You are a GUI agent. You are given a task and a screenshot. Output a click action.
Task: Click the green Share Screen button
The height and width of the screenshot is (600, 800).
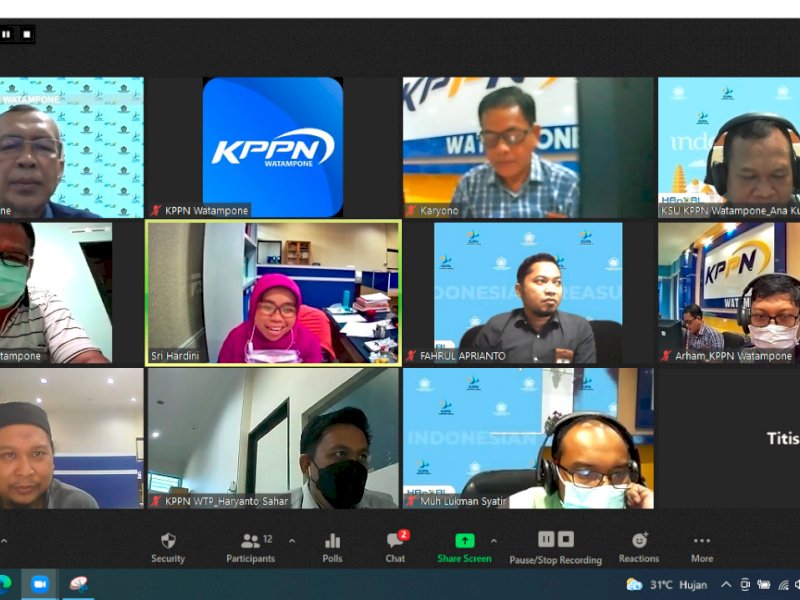[464, 548]
